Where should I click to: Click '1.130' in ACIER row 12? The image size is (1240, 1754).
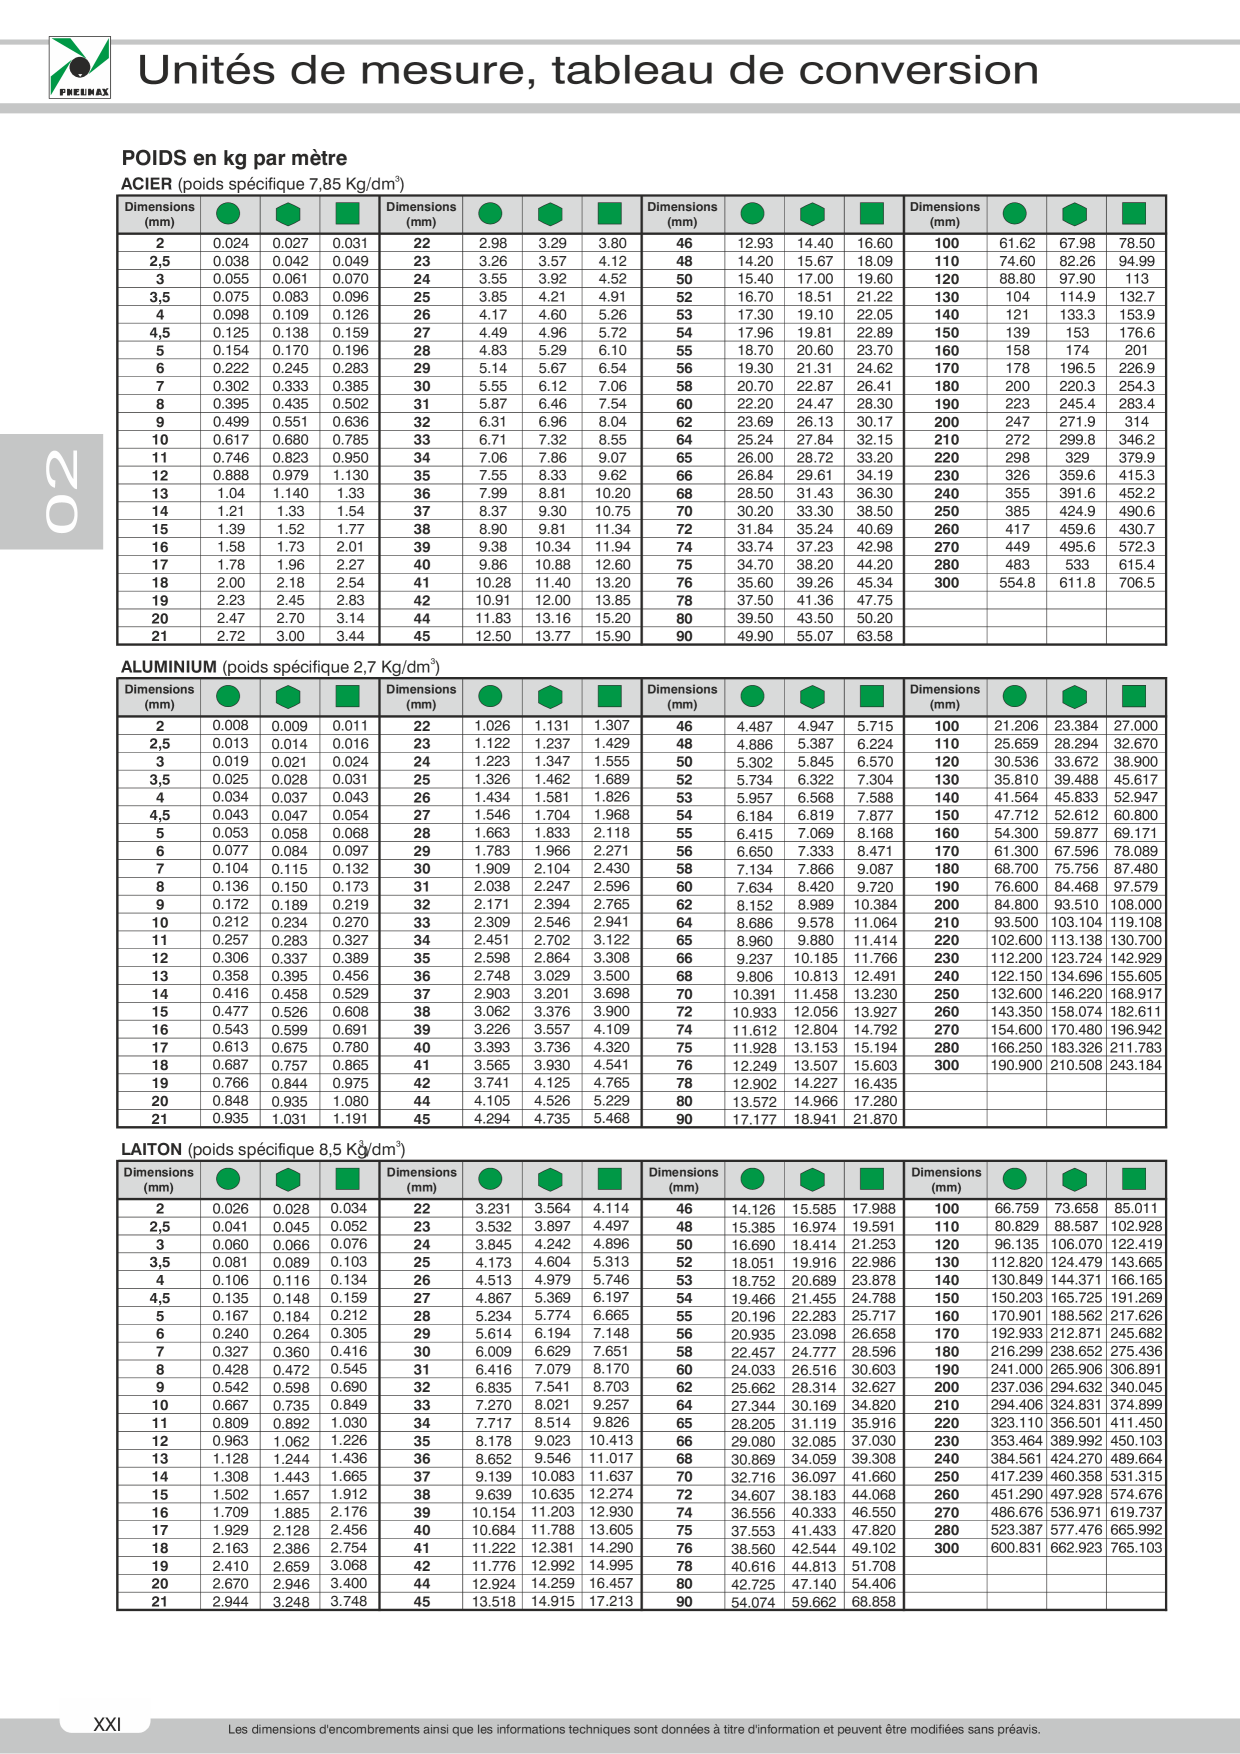(350, 476)
